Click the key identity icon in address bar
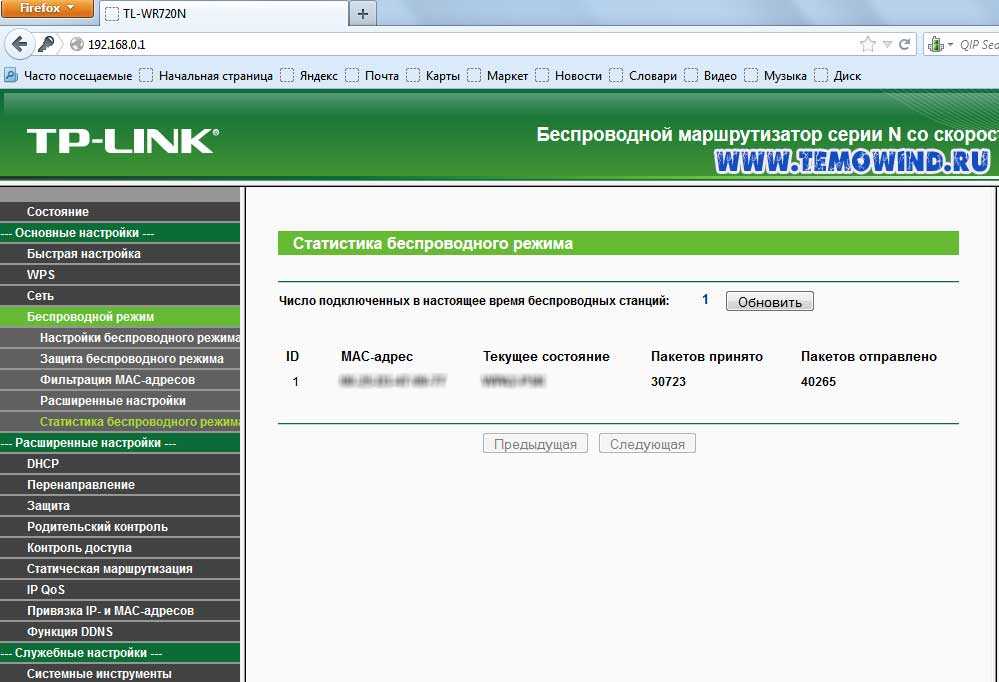Image resolution: width=999 pixels, height=682 pixels. point(45,44)
